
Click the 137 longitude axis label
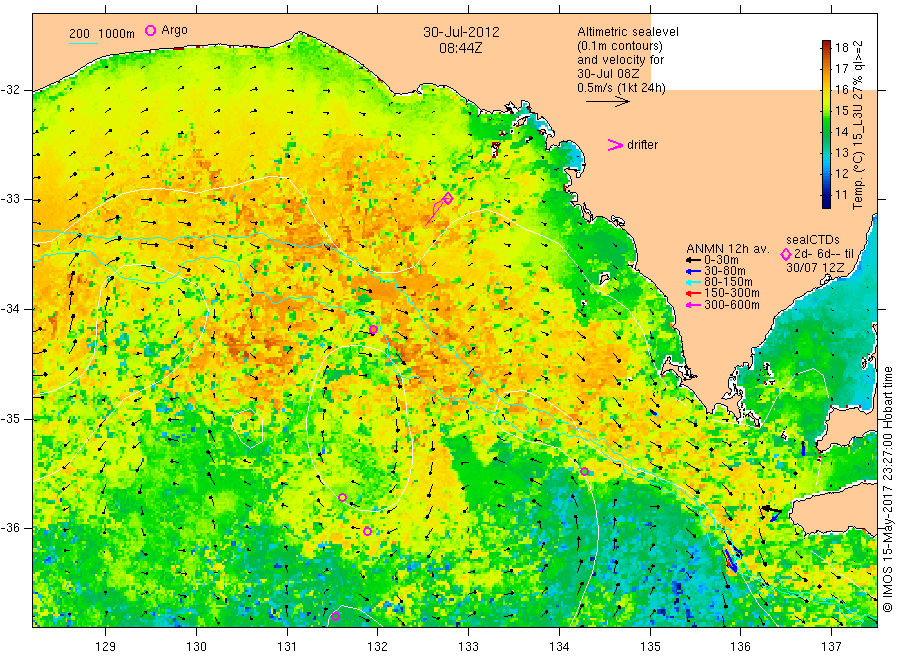pyautogui.click(x=832, y=647)
